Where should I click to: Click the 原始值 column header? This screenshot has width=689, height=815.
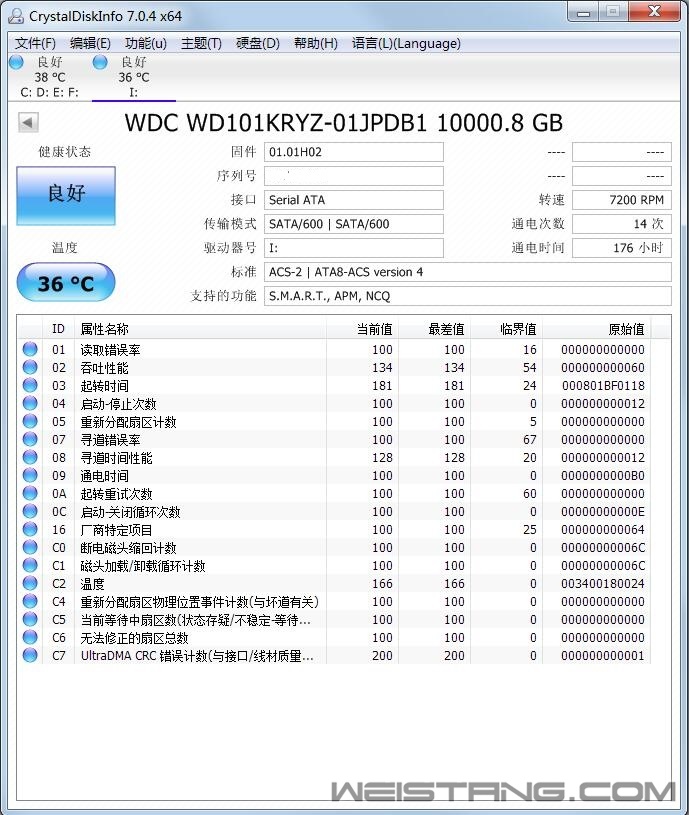[597, 328]
